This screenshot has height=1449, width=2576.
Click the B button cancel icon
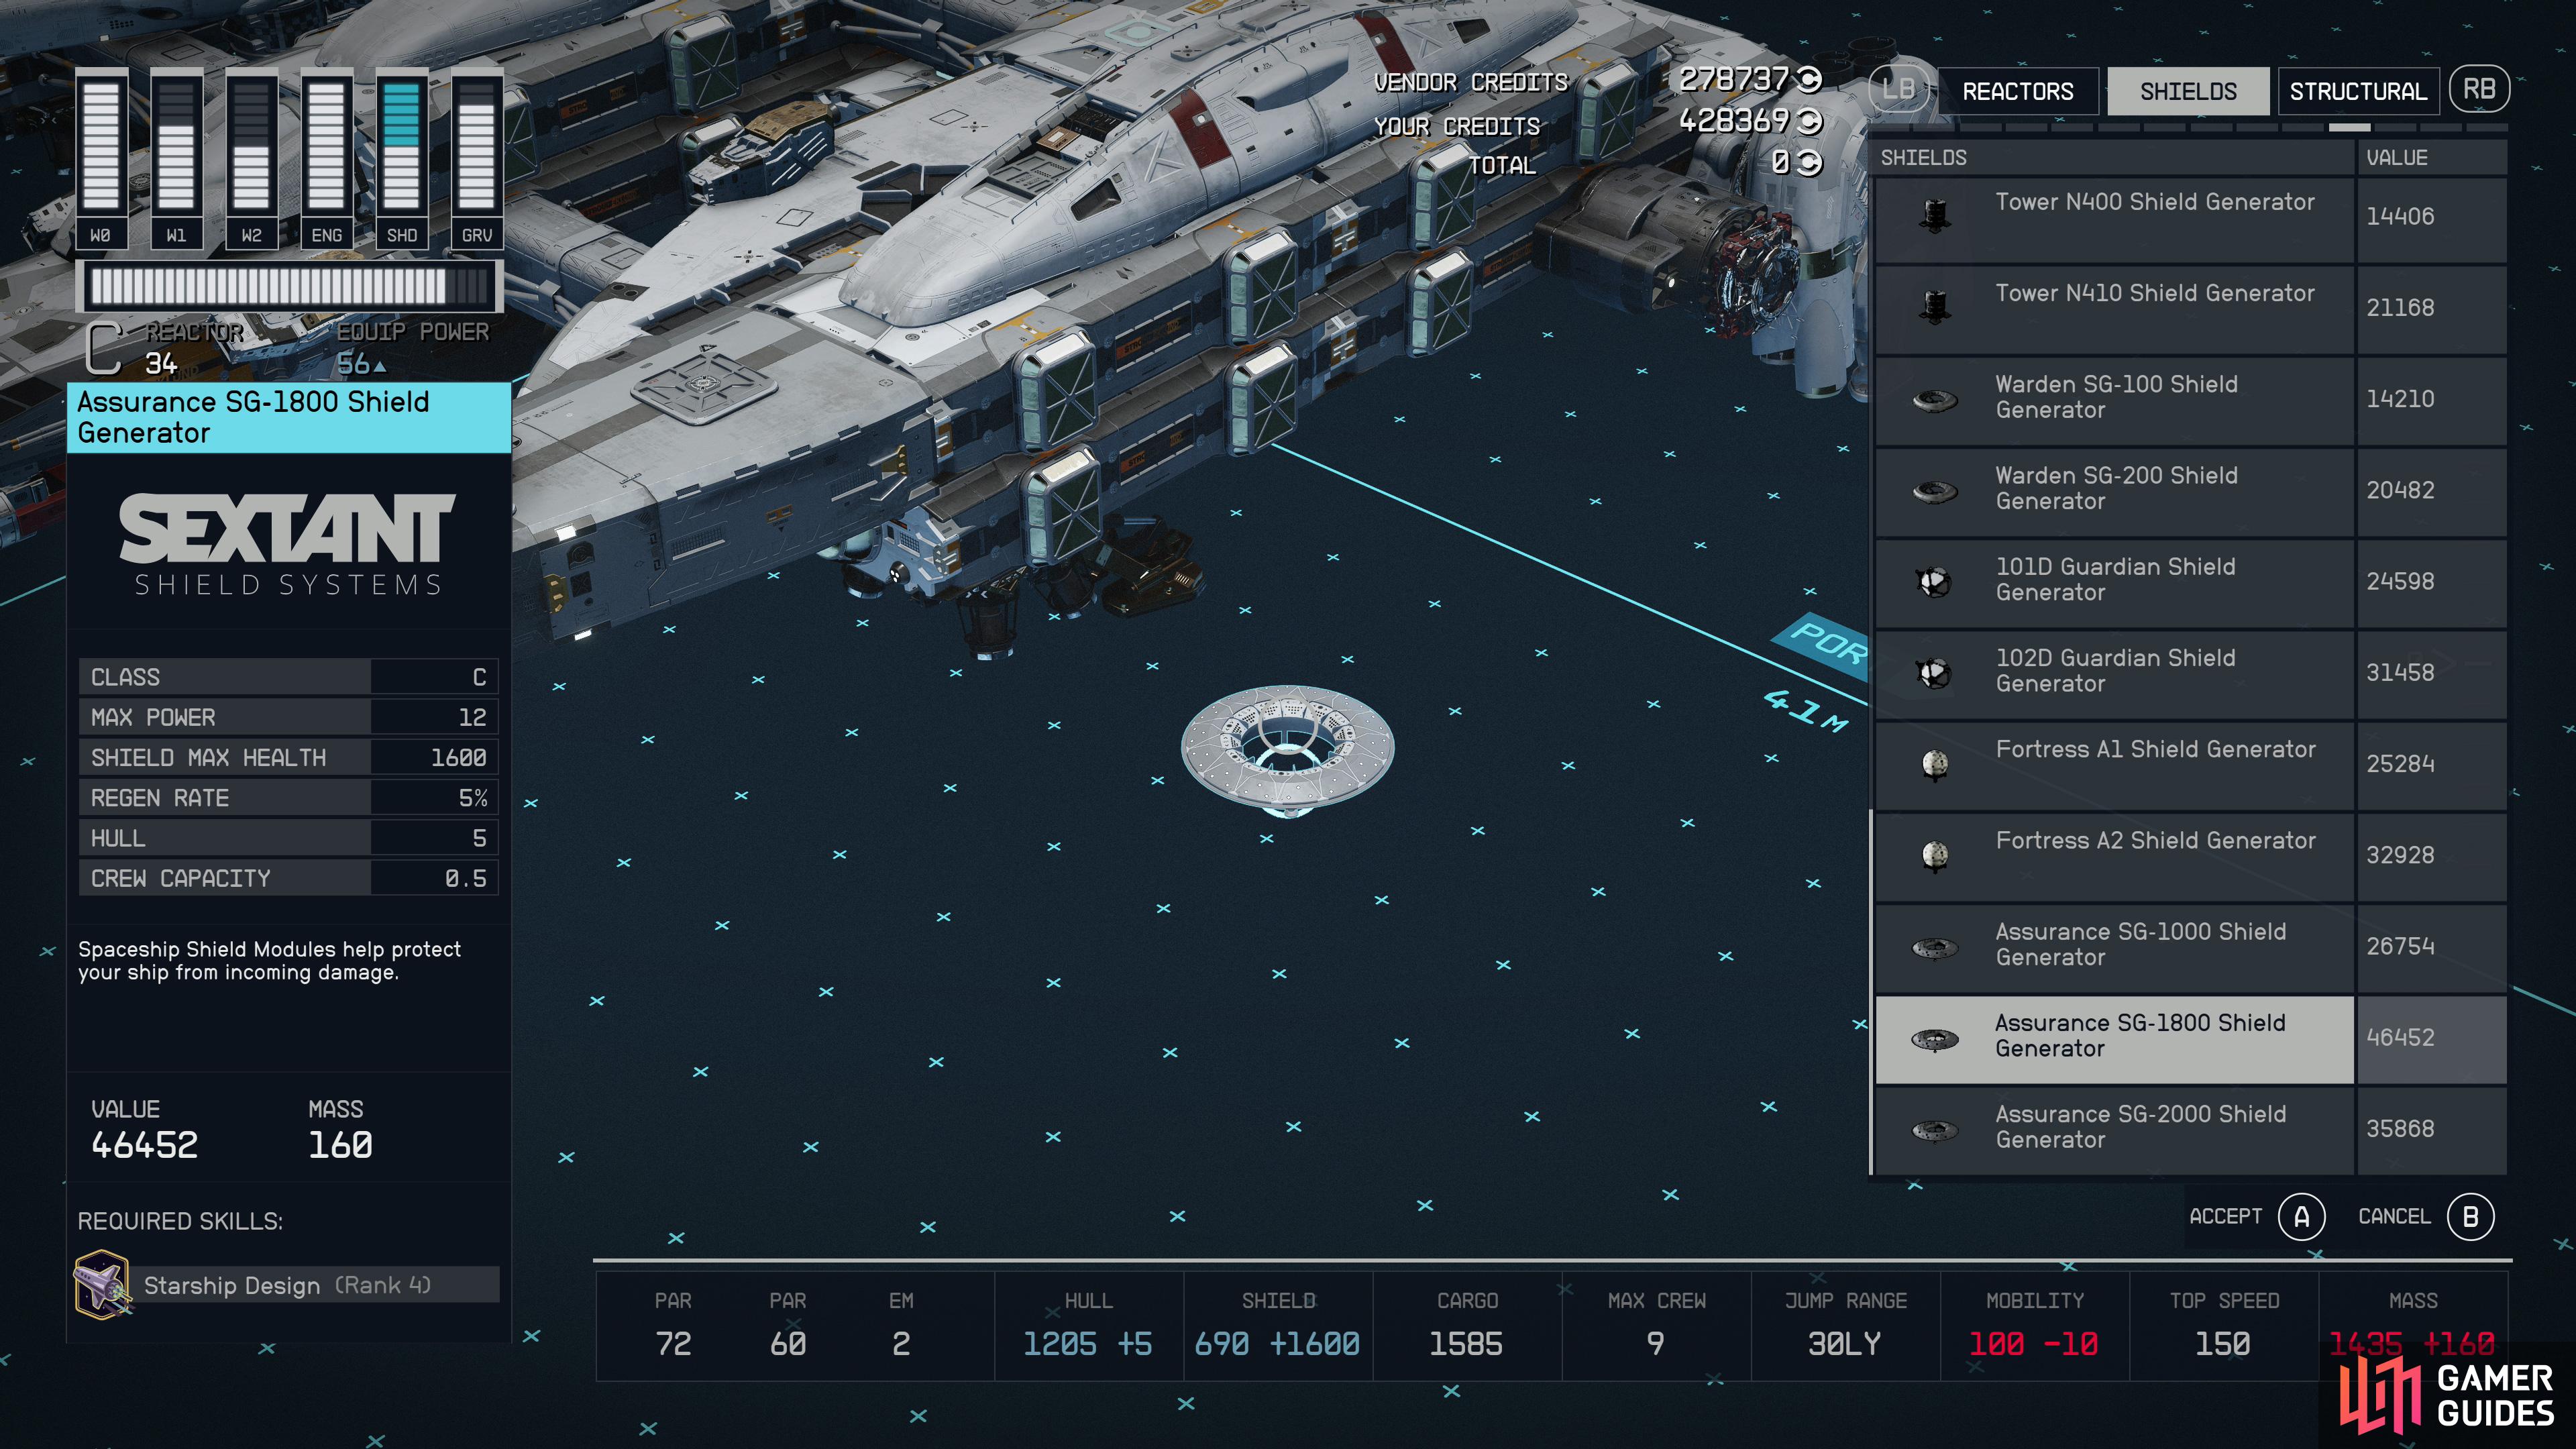[x=2470, y=1217]
